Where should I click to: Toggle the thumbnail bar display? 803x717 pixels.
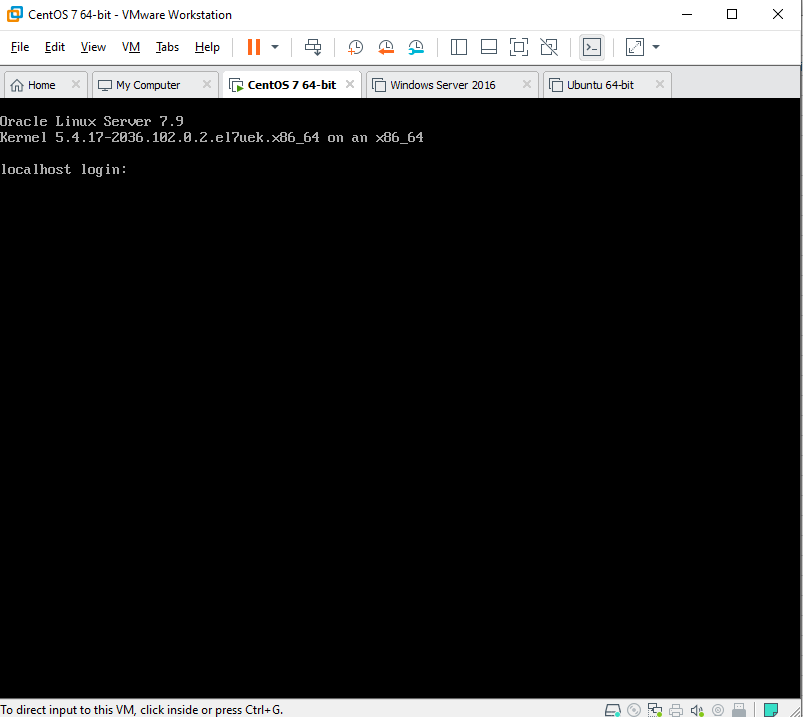(489, 47)
